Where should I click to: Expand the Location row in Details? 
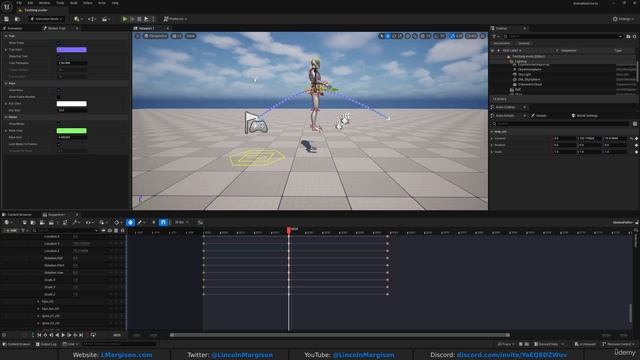[492, 138]
